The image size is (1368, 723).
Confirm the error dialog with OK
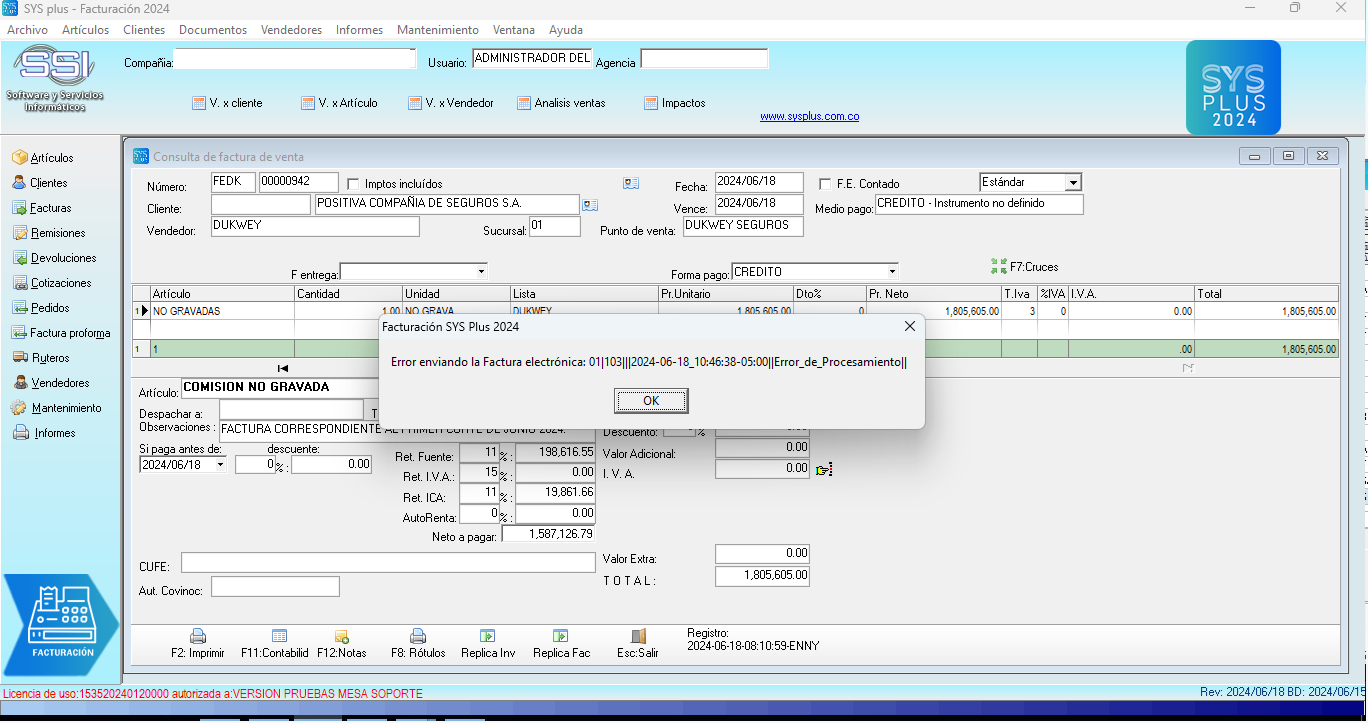[x=651, y=401]
